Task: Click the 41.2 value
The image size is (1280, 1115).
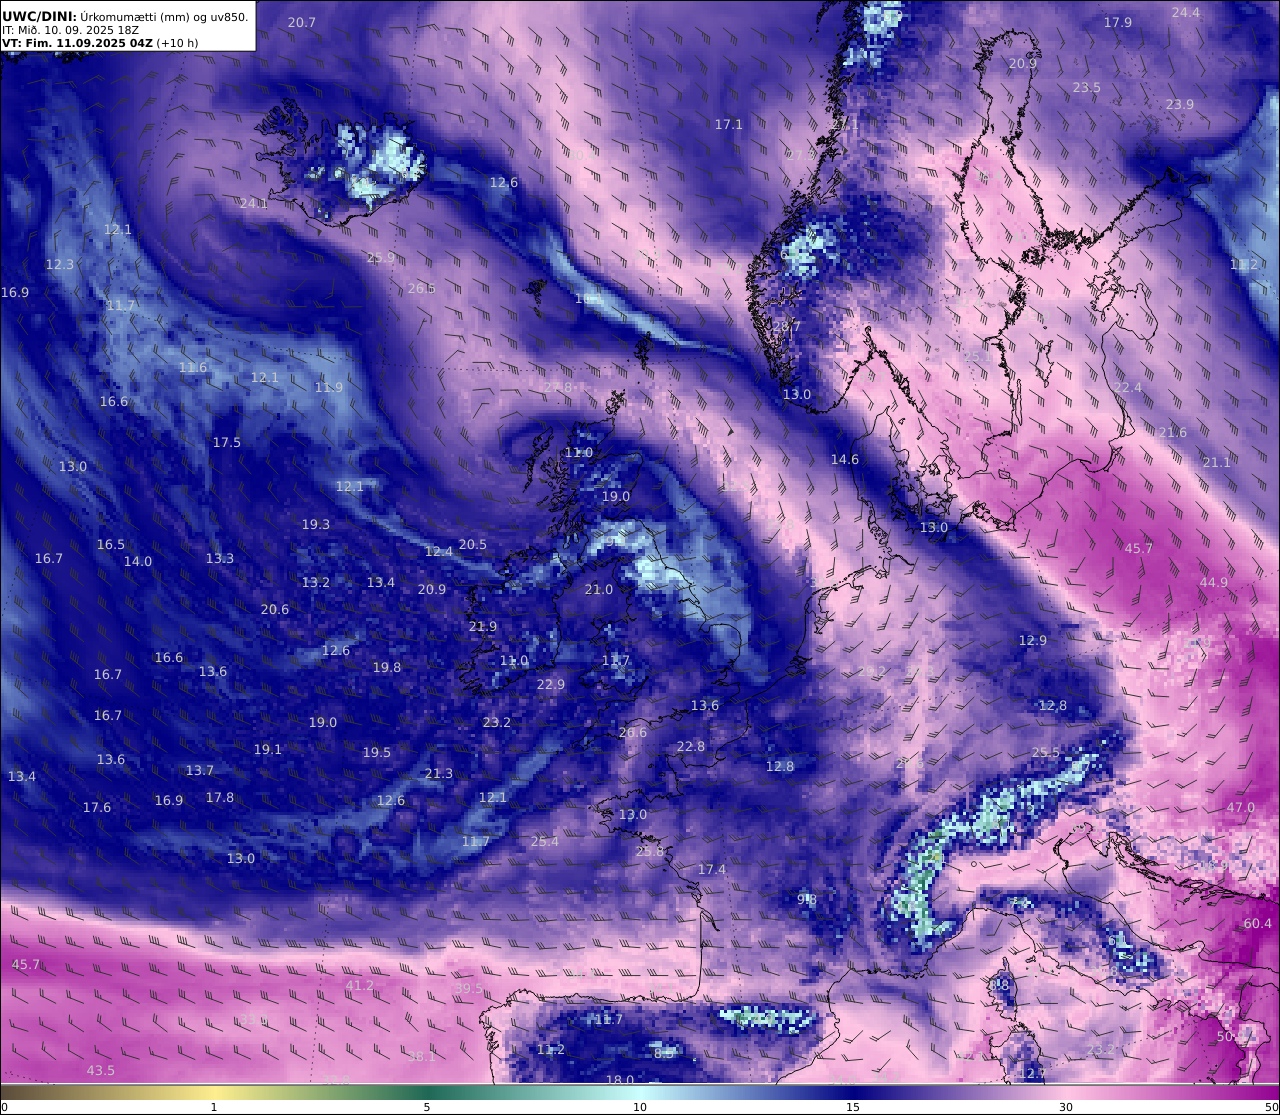Action: [x=359, y=986]
